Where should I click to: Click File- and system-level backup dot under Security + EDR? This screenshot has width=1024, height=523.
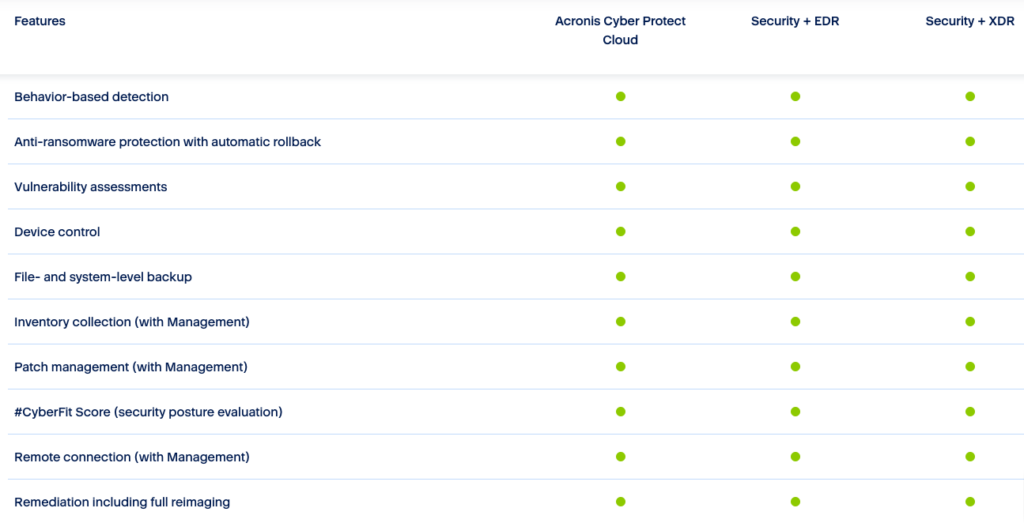click(x=795, y=277)
